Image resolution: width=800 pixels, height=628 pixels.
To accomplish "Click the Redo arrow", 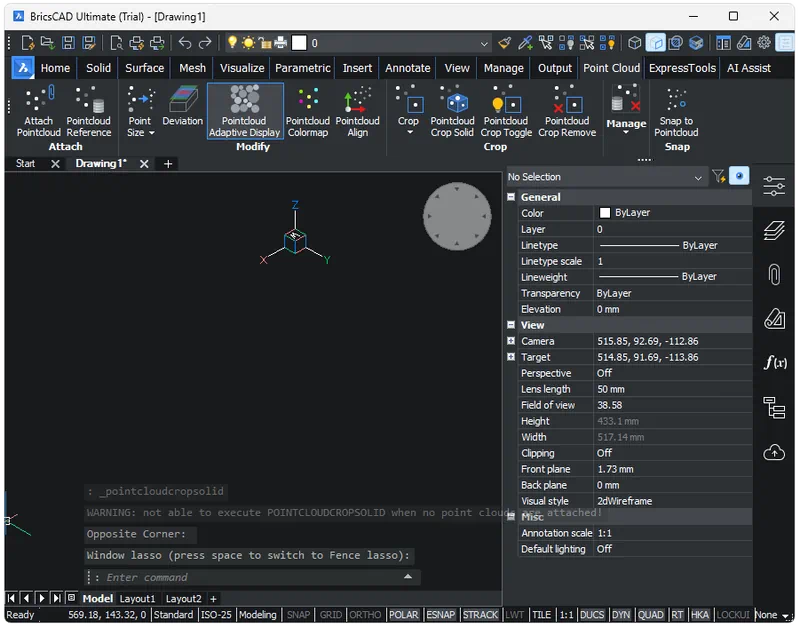I will [x=205, y=43].
